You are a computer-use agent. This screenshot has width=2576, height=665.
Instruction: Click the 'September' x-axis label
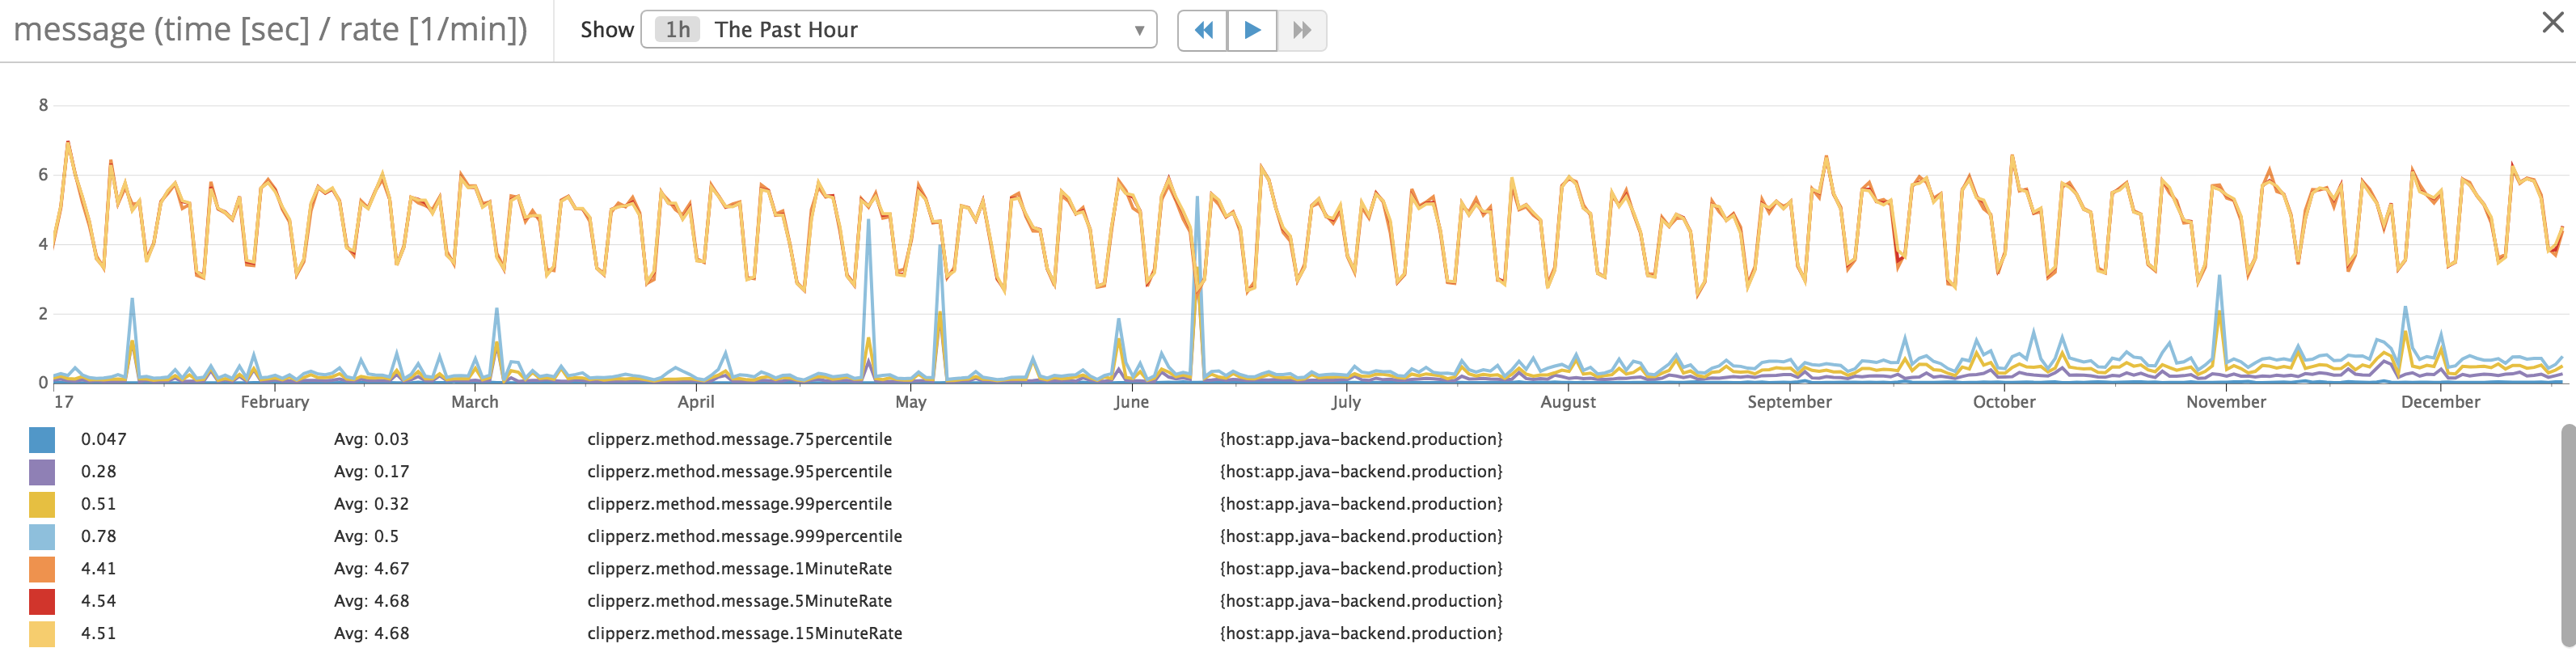coord(1790,402)
